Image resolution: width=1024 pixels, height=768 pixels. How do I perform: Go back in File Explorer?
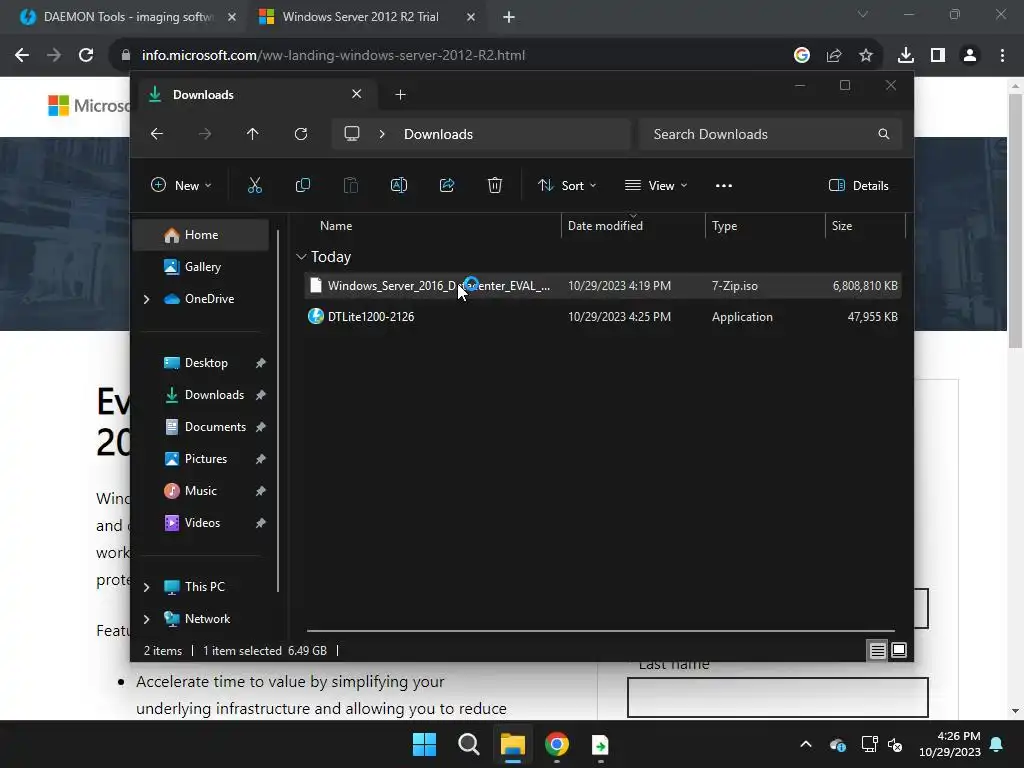coord(157,134)
